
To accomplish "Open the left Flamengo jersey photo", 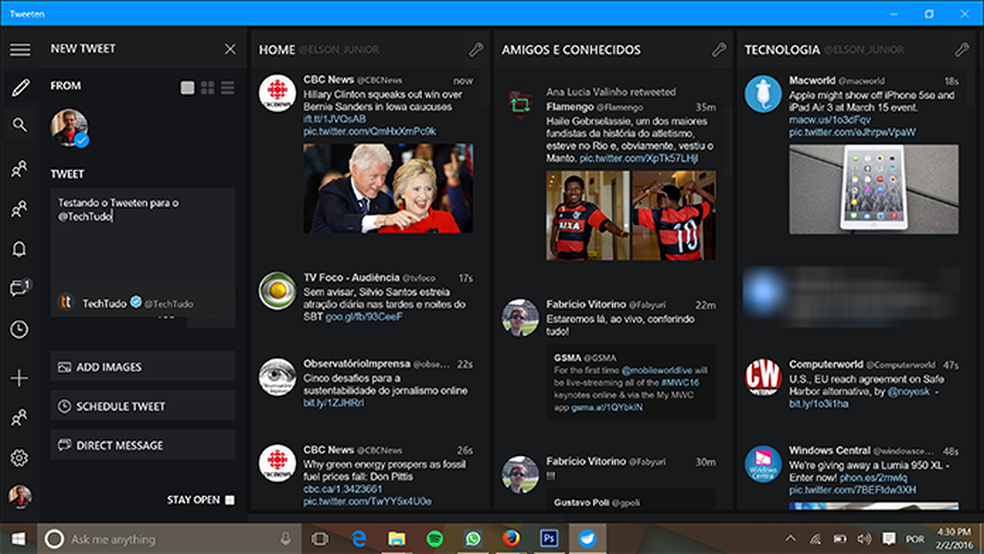I will click(587, 215).
